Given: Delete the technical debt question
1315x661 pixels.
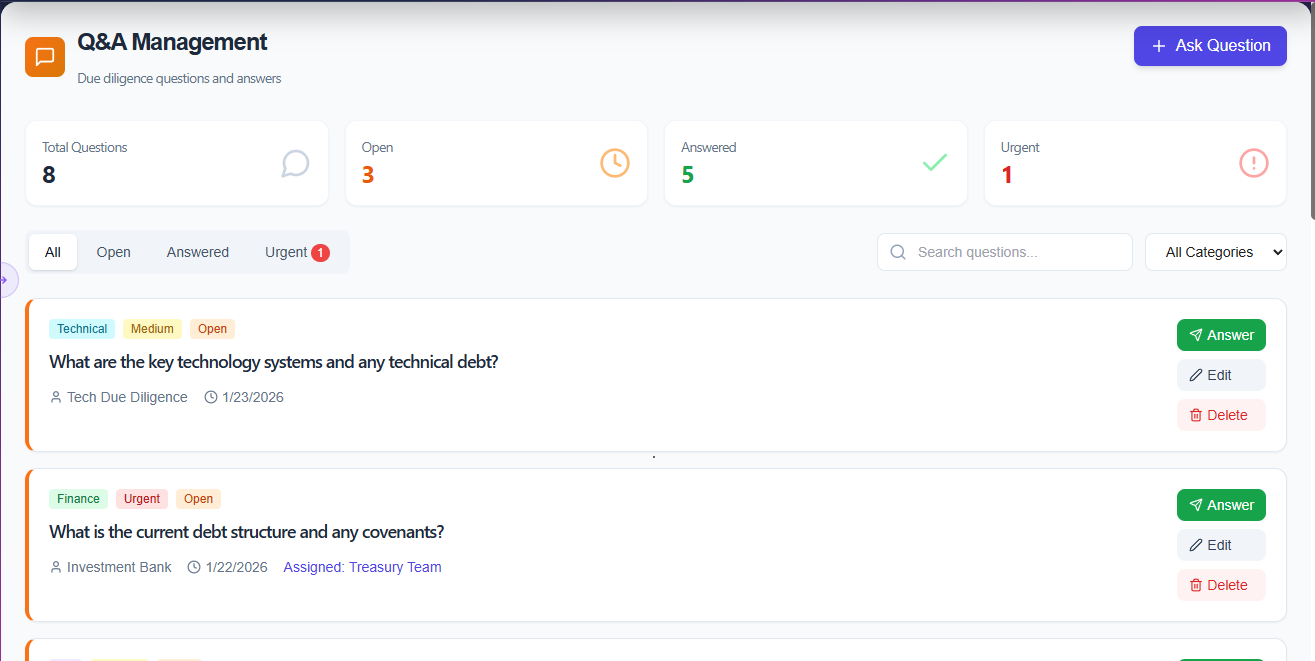Looking at the screenshot, I should point(1220,415).
